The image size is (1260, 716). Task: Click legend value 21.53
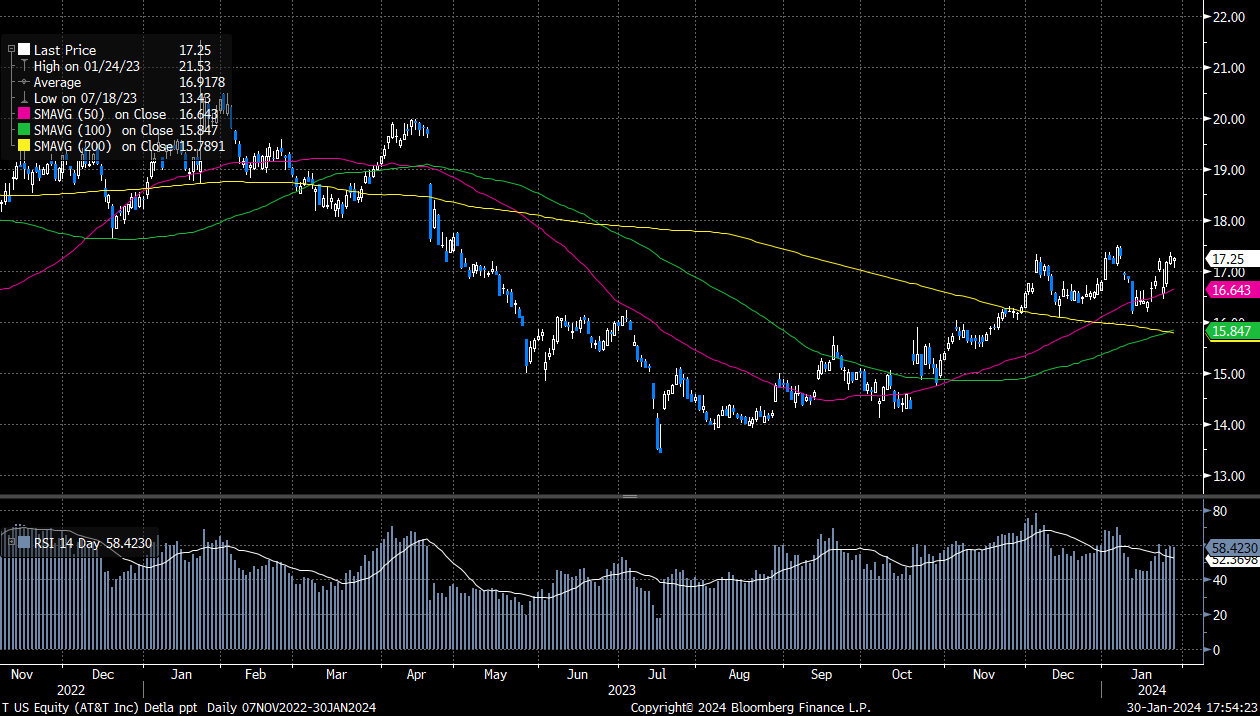click(195, 66)
